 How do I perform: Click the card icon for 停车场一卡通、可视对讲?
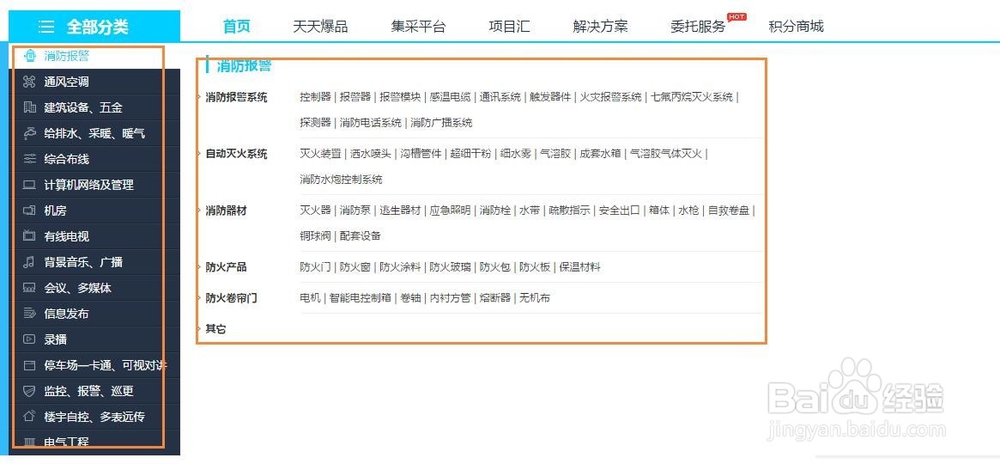pos(29,365)
